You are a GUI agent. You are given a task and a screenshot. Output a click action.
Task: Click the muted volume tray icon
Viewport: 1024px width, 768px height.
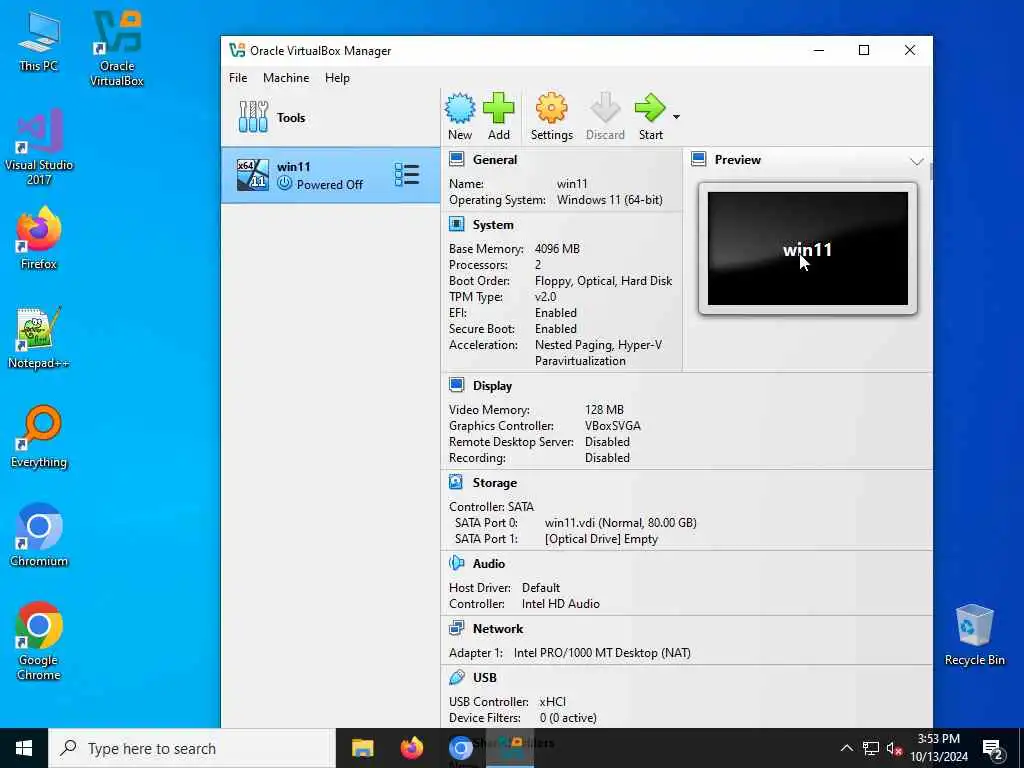(x=894, y=748)
